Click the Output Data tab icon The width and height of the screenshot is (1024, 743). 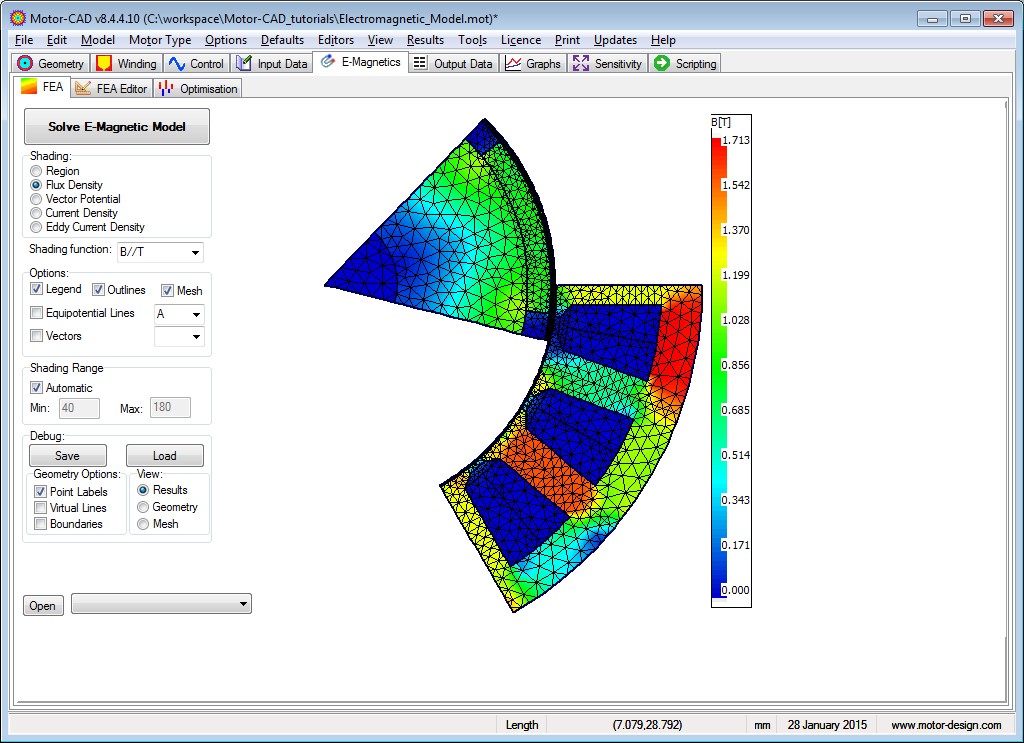click(420, 64)
